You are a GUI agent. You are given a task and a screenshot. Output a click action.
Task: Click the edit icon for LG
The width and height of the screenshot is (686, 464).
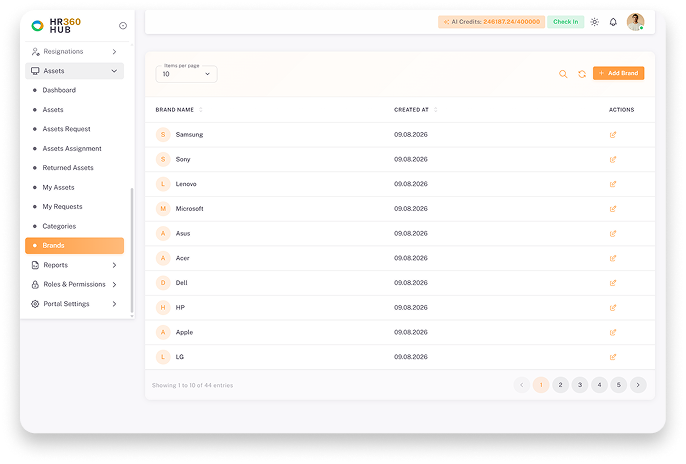(613, 357)
